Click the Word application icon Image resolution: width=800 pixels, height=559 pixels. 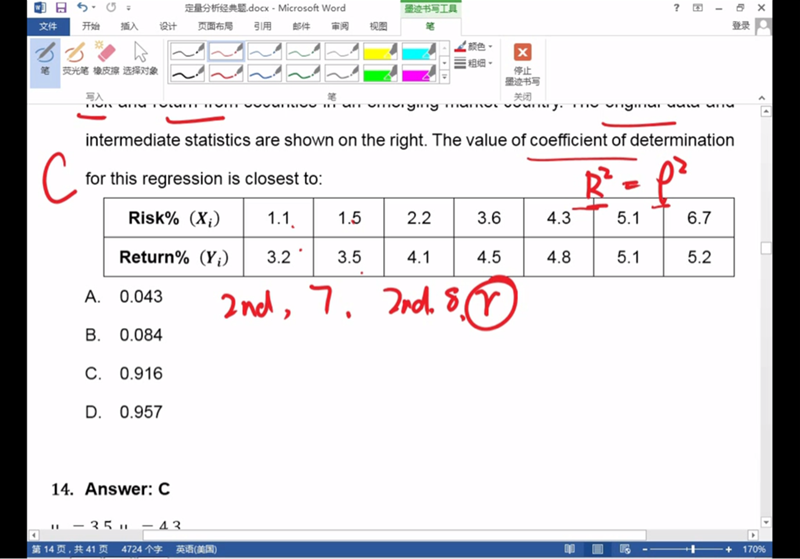(x=40, y=8)
